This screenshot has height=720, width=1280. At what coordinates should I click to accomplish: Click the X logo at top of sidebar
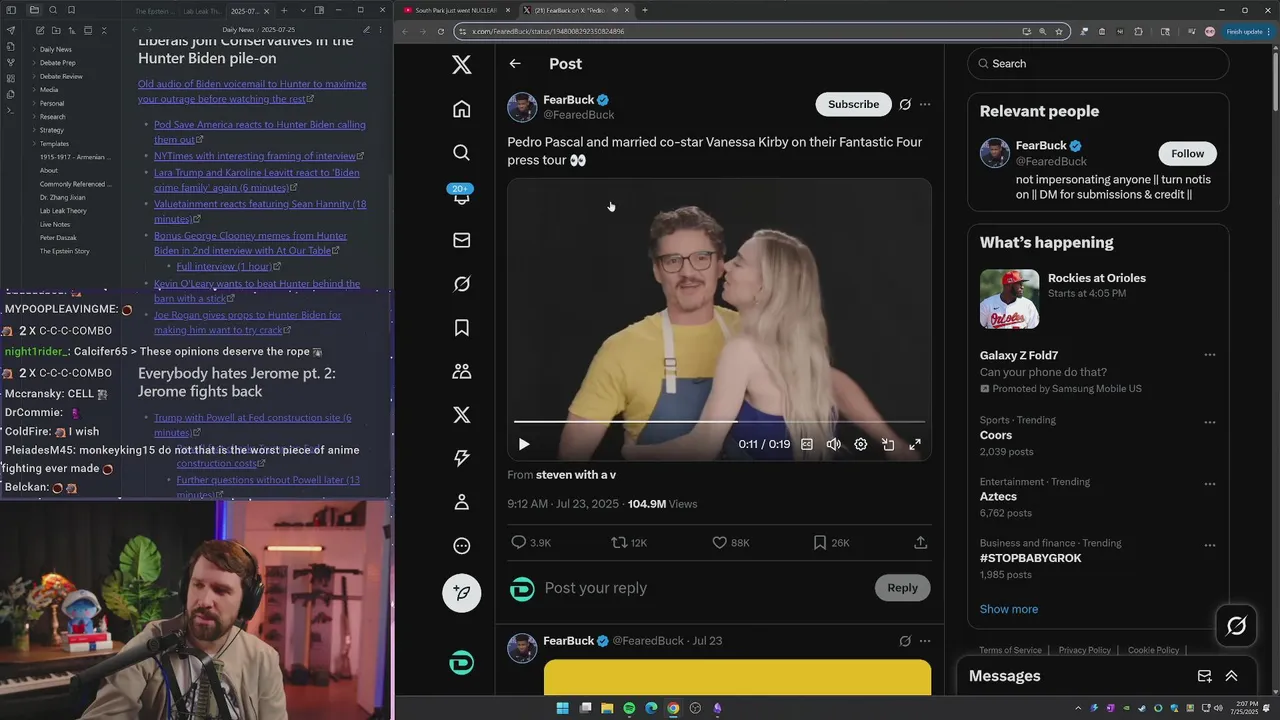click(x=461, y=65)
